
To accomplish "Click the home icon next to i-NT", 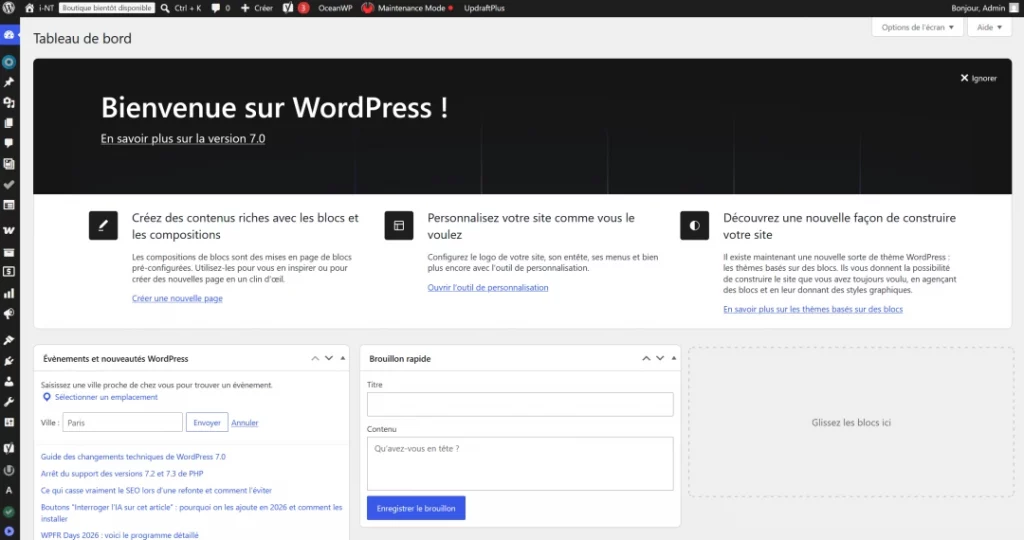I will click(29, 8).
